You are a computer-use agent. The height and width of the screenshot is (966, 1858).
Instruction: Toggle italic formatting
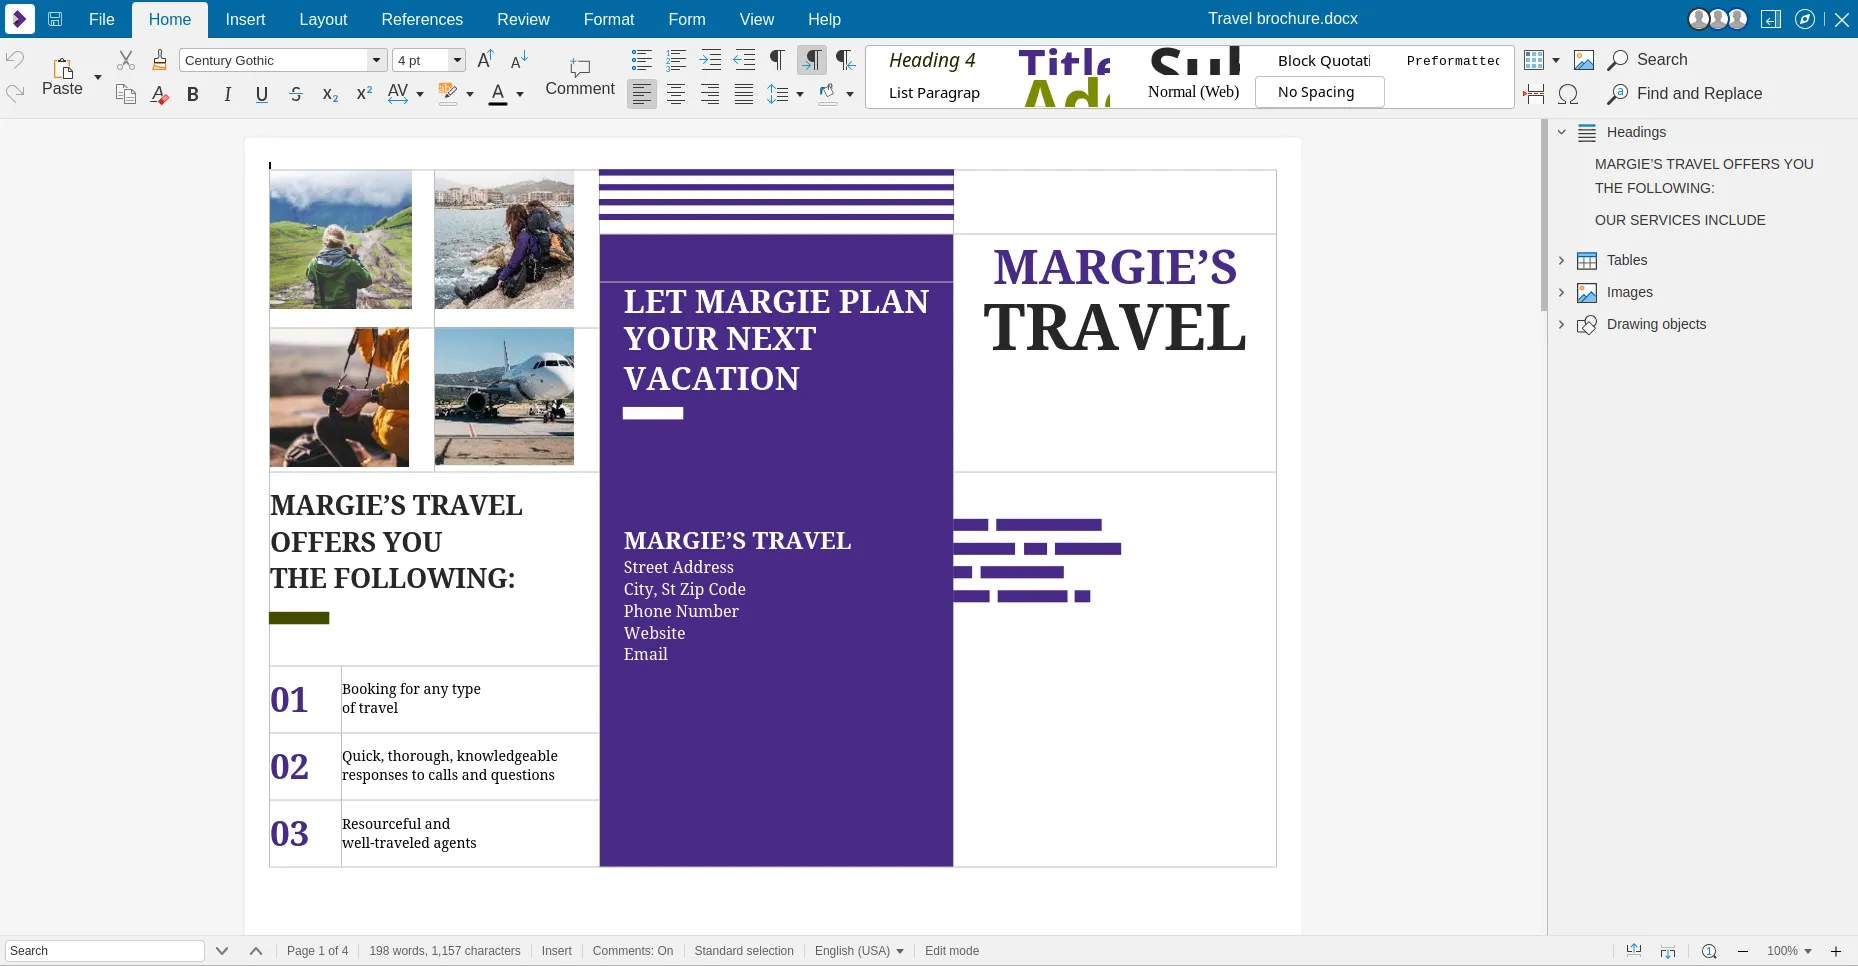[x=228, y=94]
